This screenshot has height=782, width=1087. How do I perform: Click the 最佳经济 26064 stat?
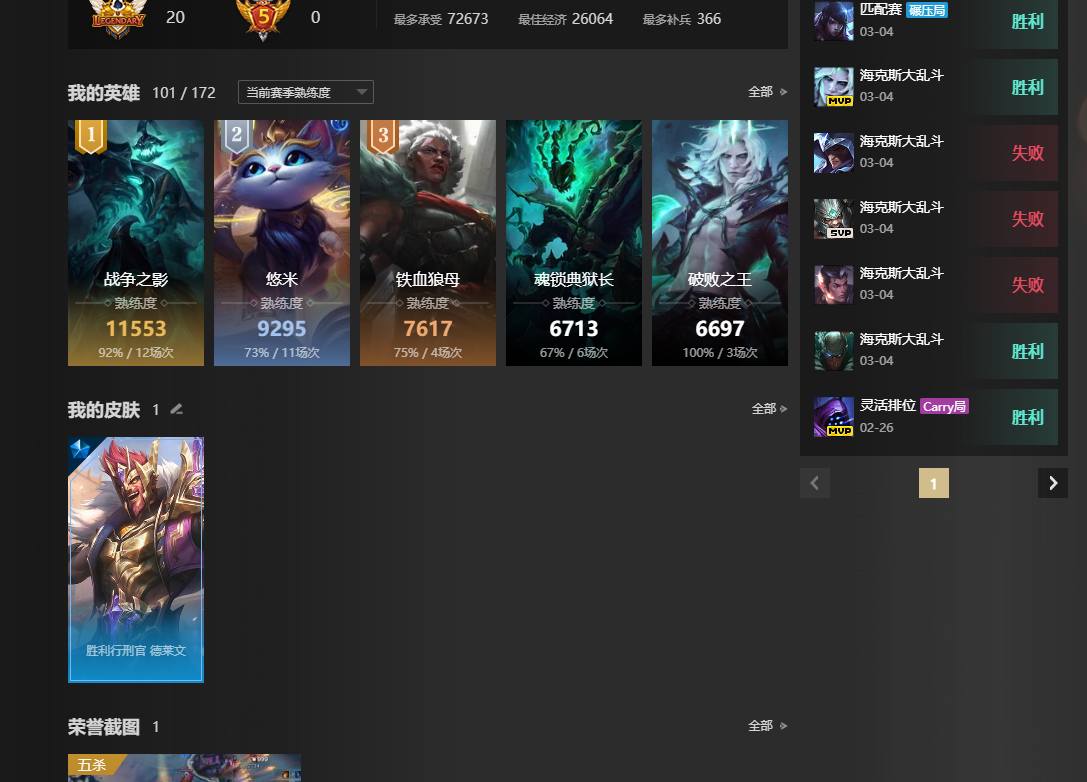(x=566, y=19)
